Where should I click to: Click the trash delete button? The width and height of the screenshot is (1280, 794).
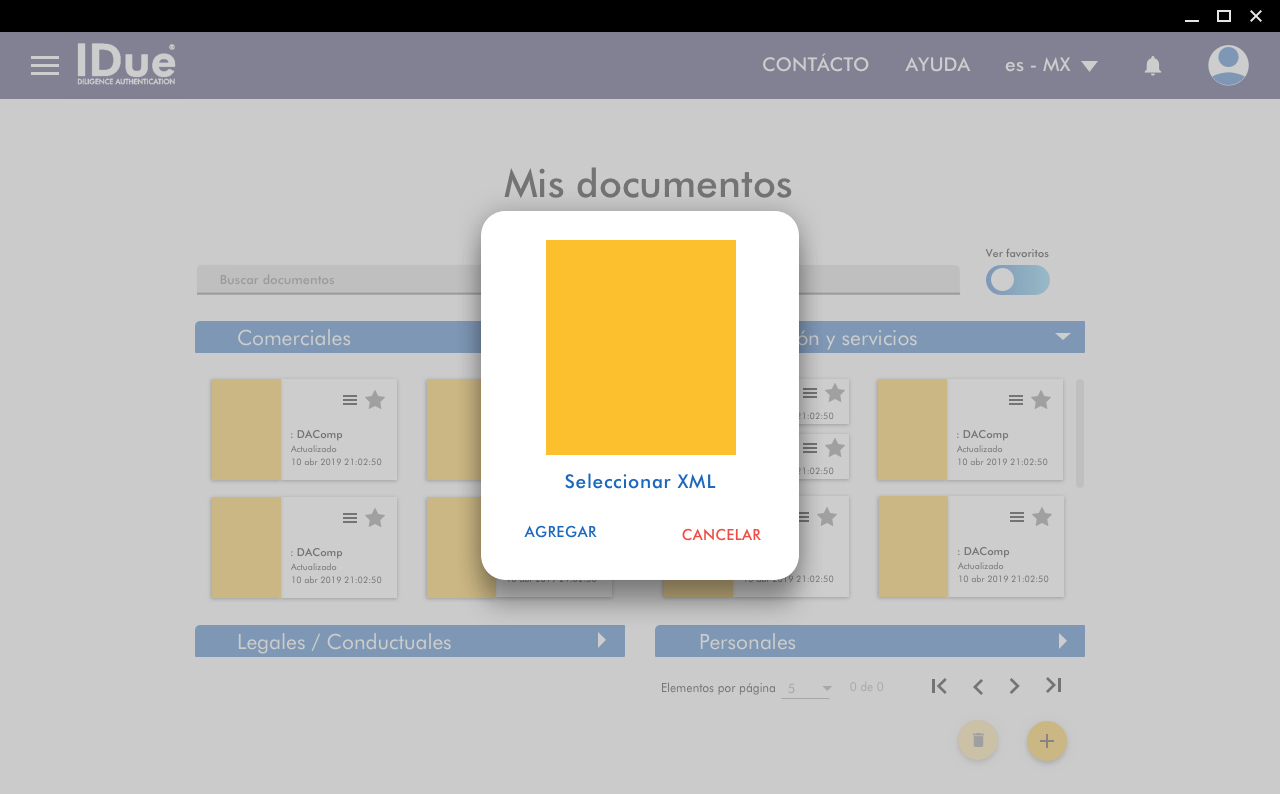pyautogui.click(x=978, y=741)
